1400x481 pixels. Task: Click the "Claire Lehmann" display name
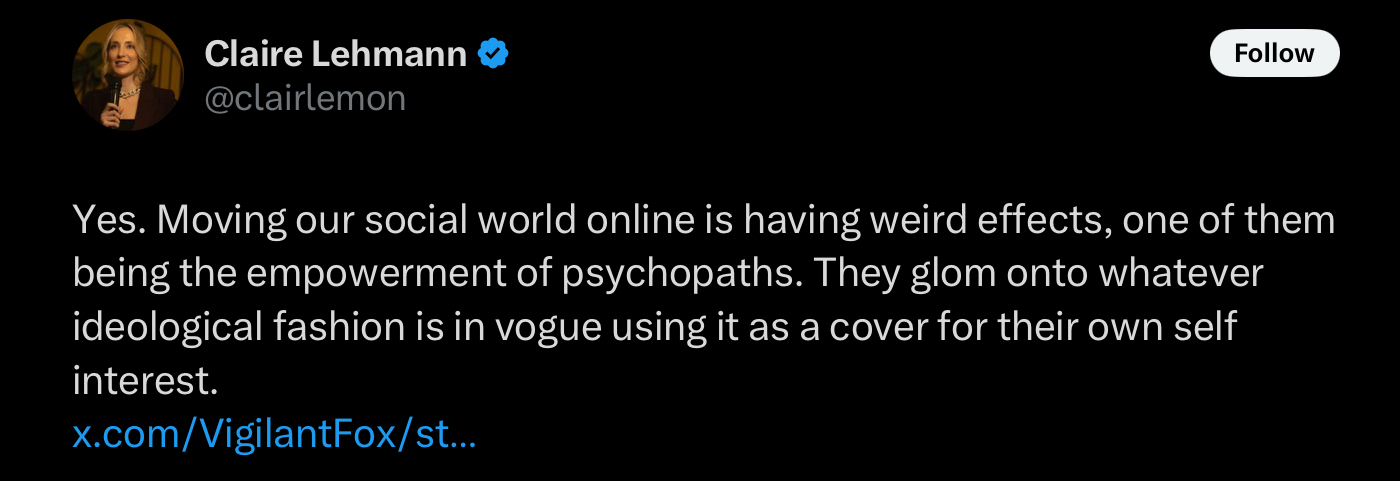[335, 54]
